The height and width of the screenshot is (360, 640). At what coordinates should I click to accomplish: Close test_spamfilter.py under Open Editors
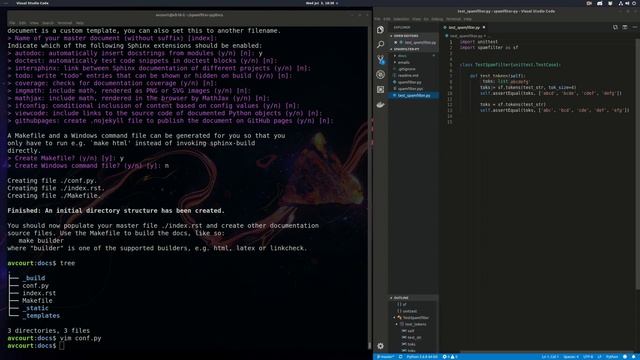click(x=396, y=42)
